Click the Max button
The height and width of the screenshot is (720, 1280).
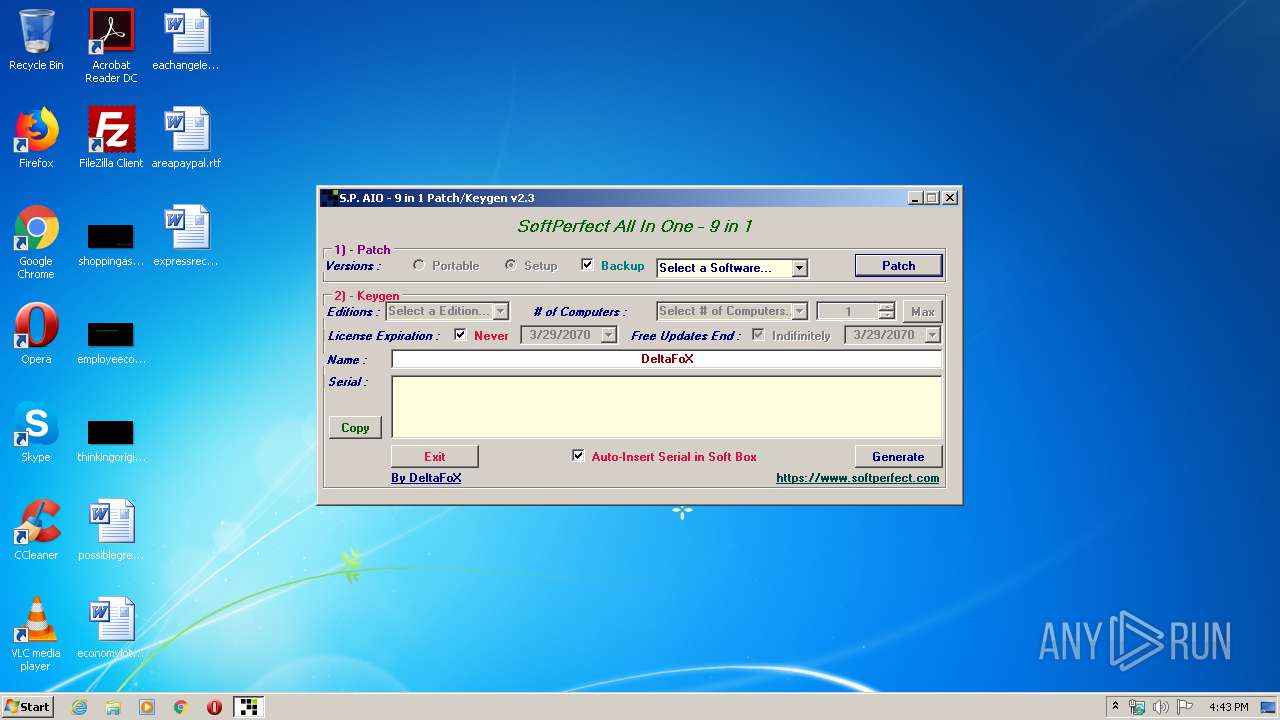click(x=922, y=311)
